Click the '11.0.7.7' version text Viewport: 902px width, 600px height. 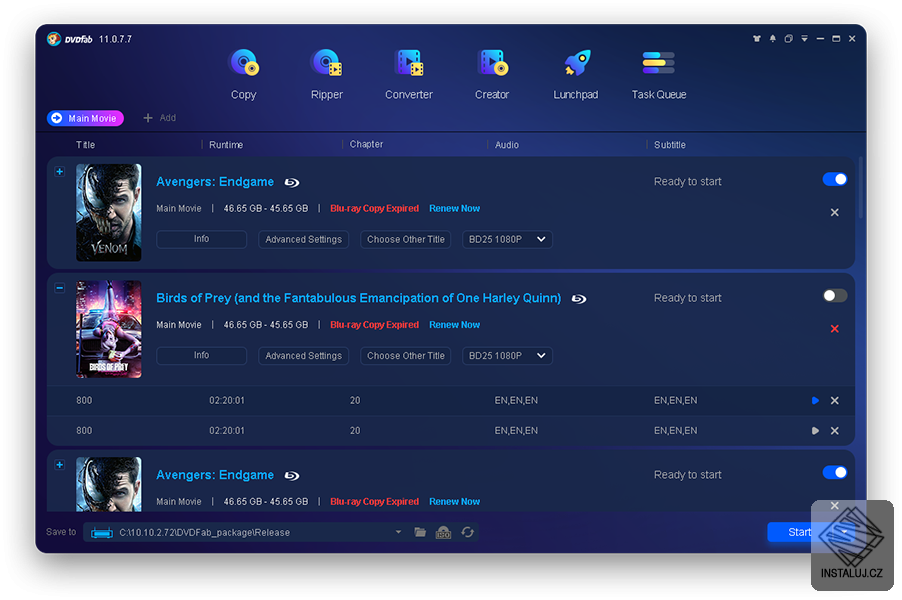coord(115,39)
